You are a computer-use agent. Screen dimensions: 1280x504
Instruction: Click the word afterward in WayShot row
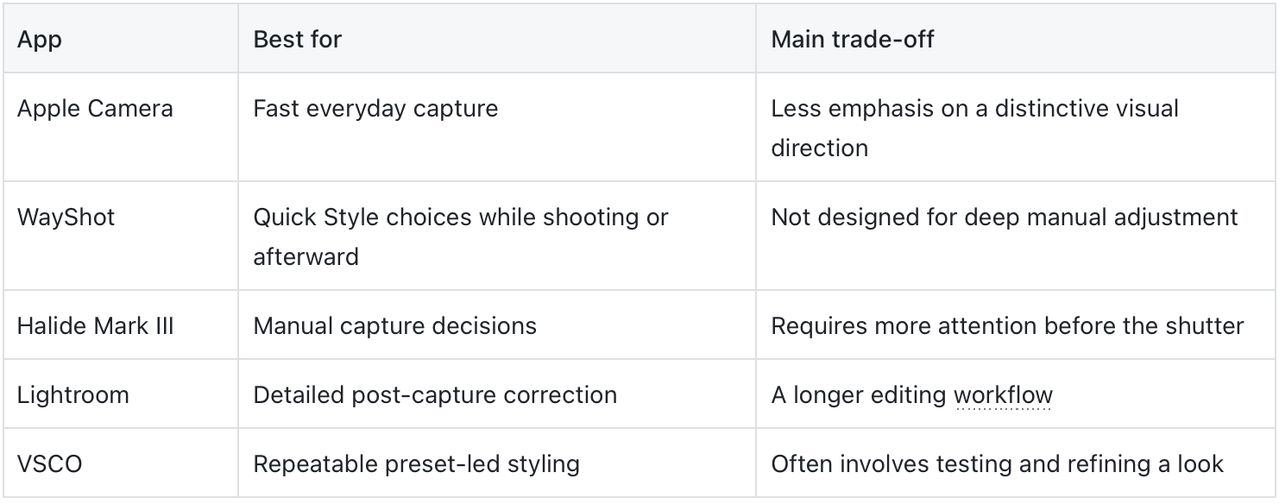306,256
